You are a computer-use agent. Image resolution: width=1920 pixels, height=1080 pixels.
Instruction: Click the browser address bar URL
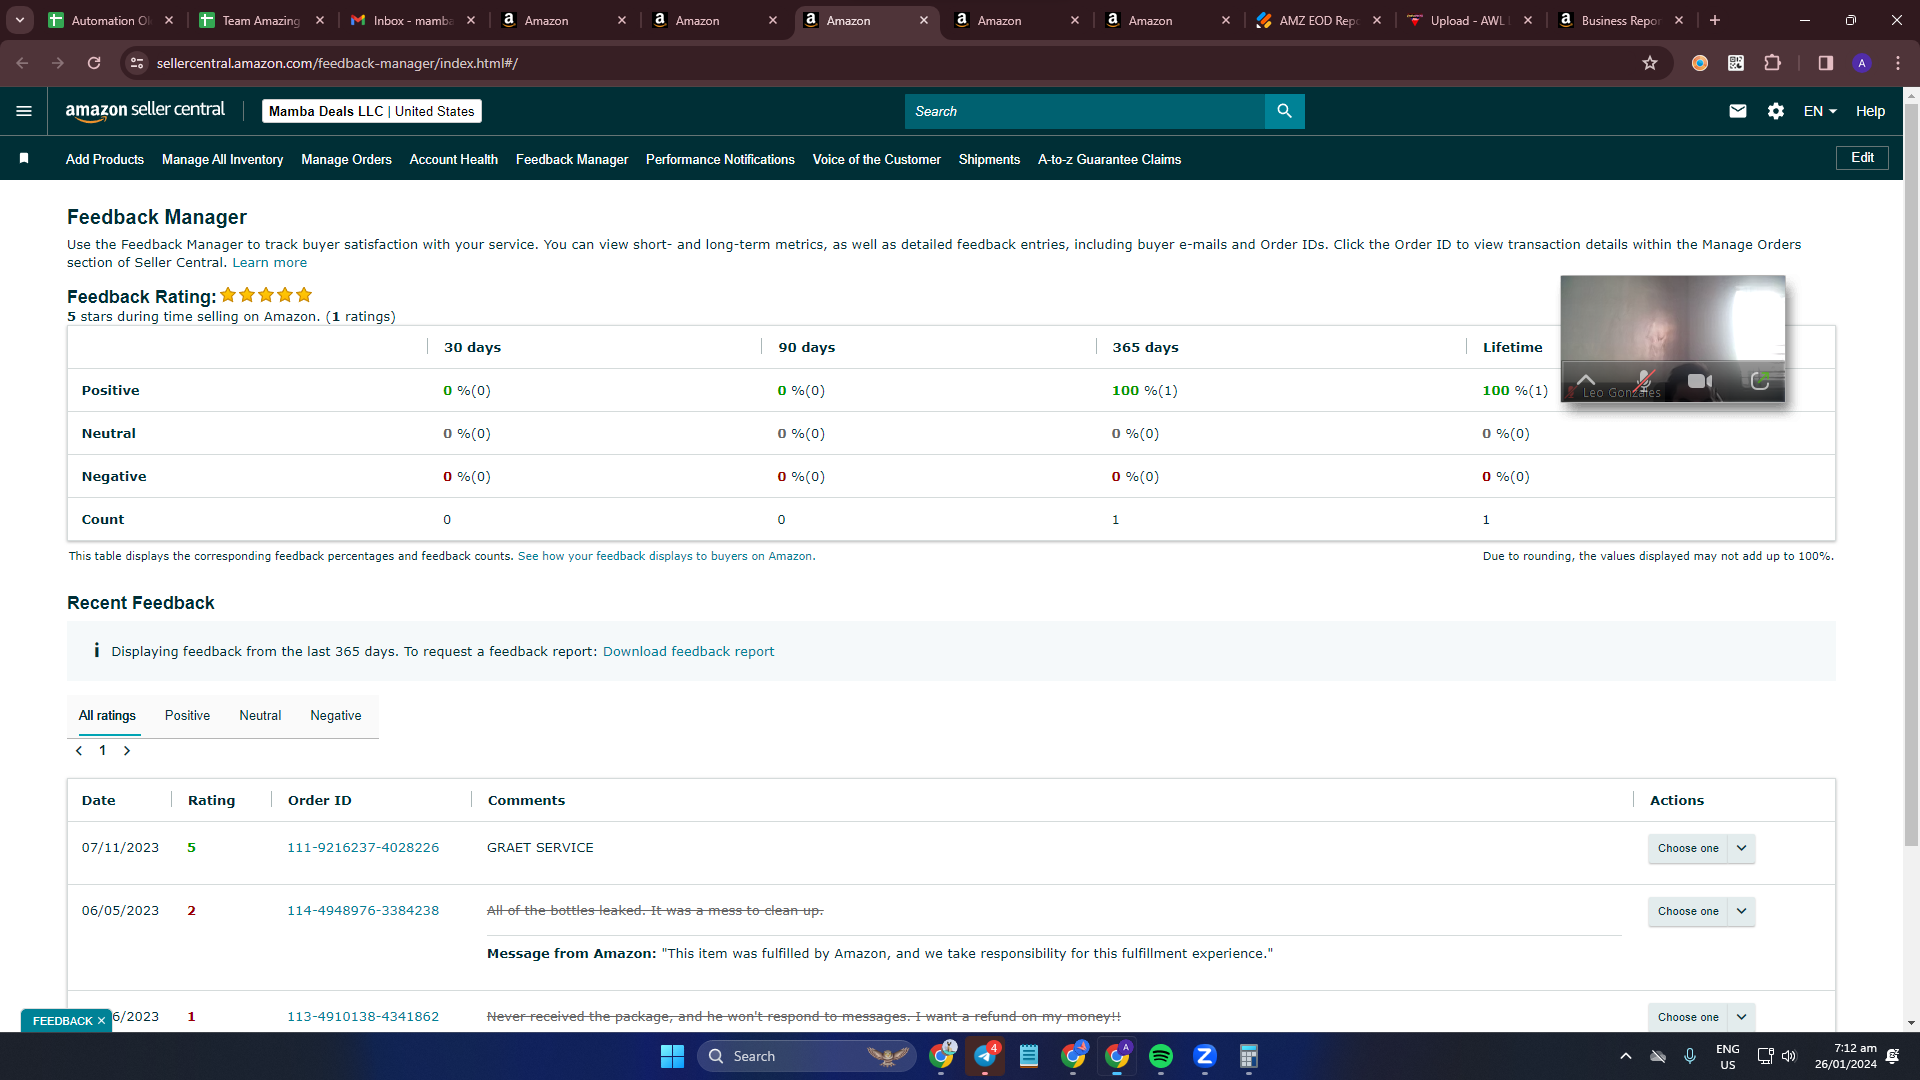[x=337, y=63]
